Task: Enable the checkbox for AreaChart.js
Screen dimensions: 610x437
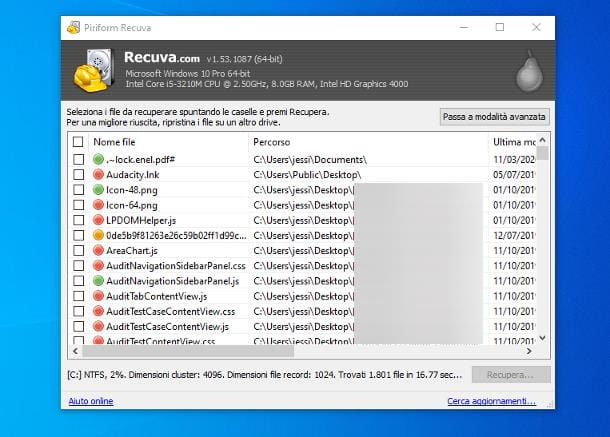Action: coord(79,250)
